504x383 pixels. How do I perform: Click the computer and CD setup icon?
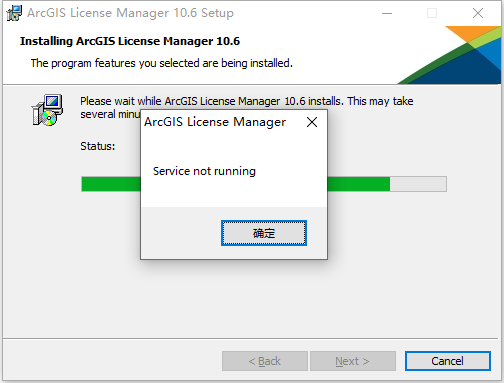pyautogui.click(x=47, y=110)
